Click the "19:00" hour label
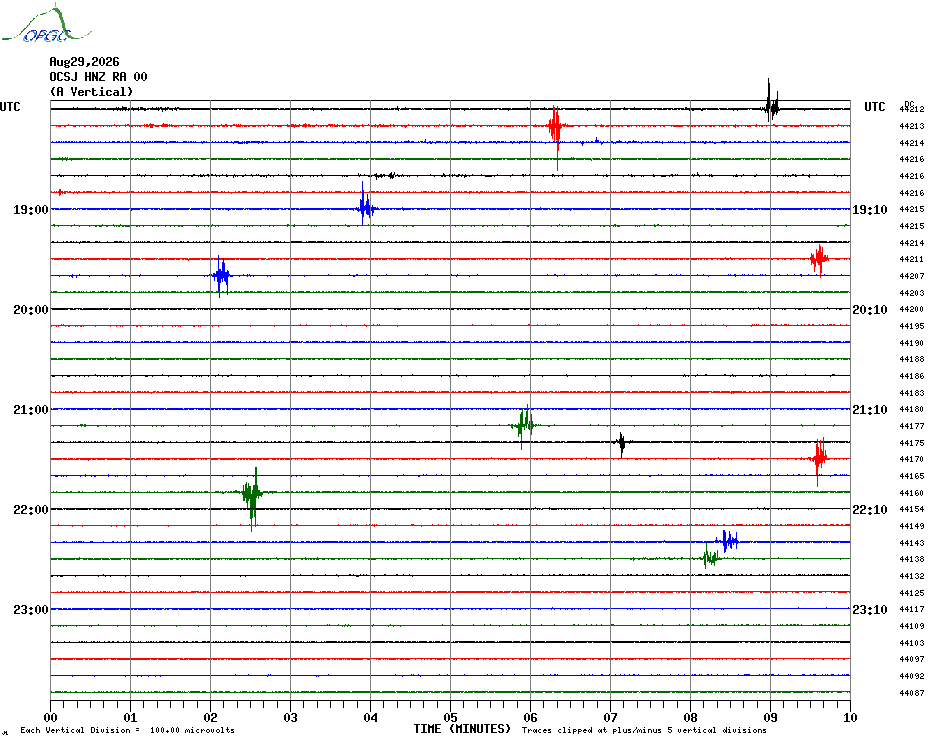Screen dimensions: 930x744 31,209
